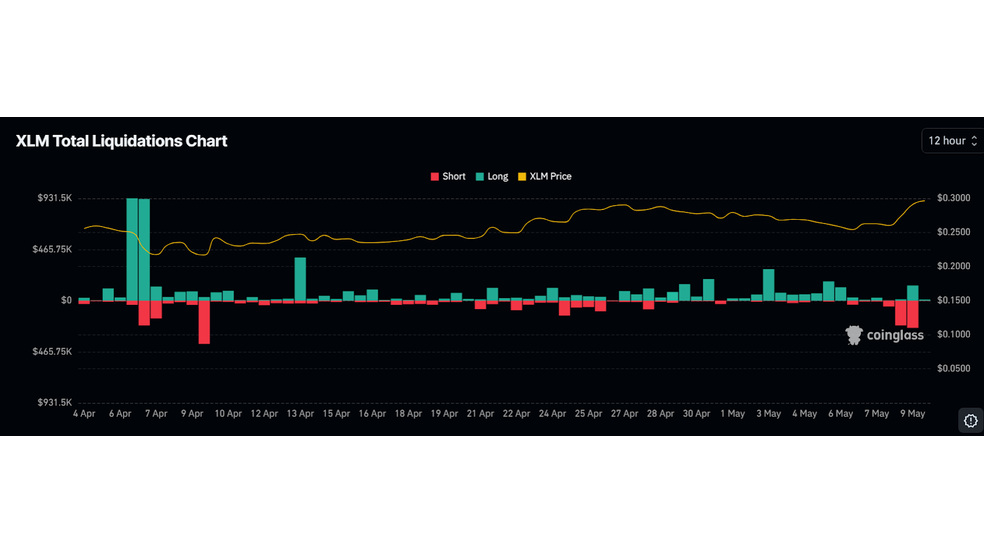Click the 25 Apr axis label
This screenshot has height=554, width=984.
pyautogui.click(x=588, y=413)
